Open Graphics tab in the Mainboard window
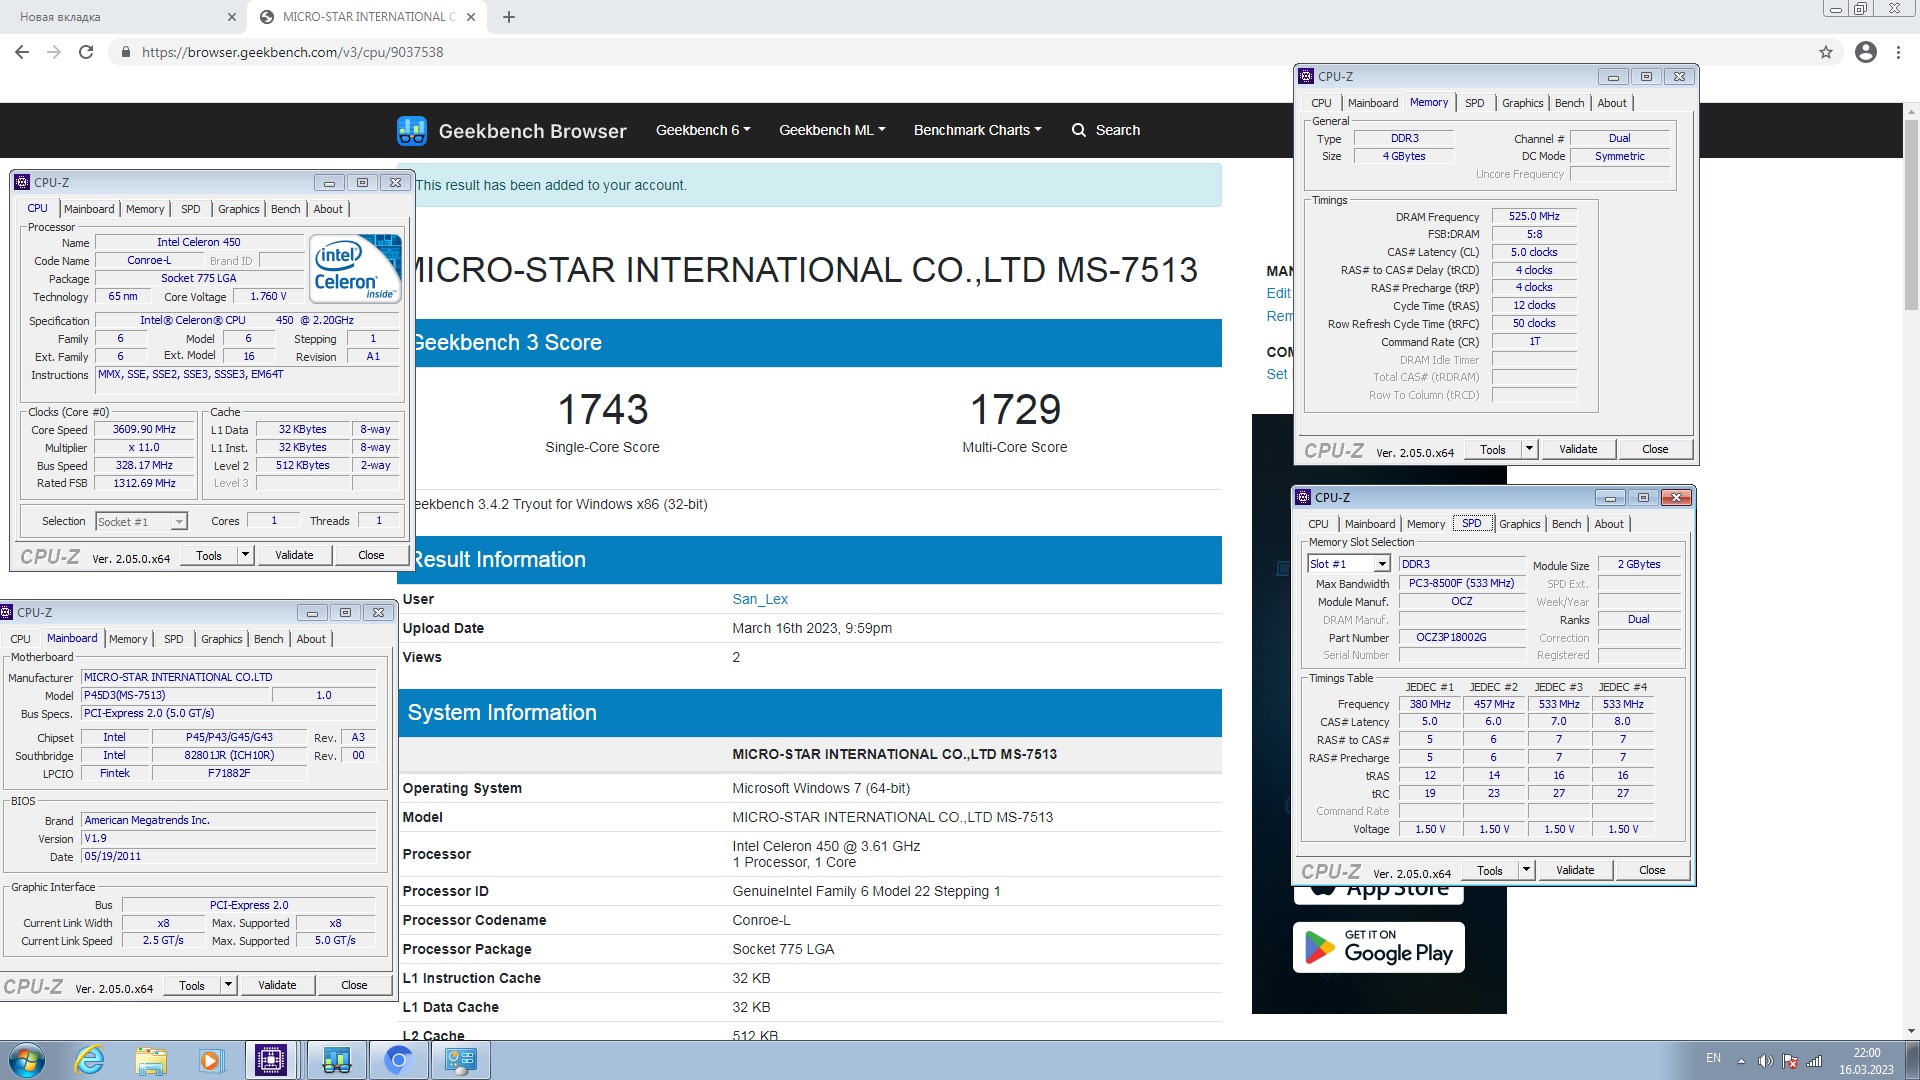 click(221, 639)
